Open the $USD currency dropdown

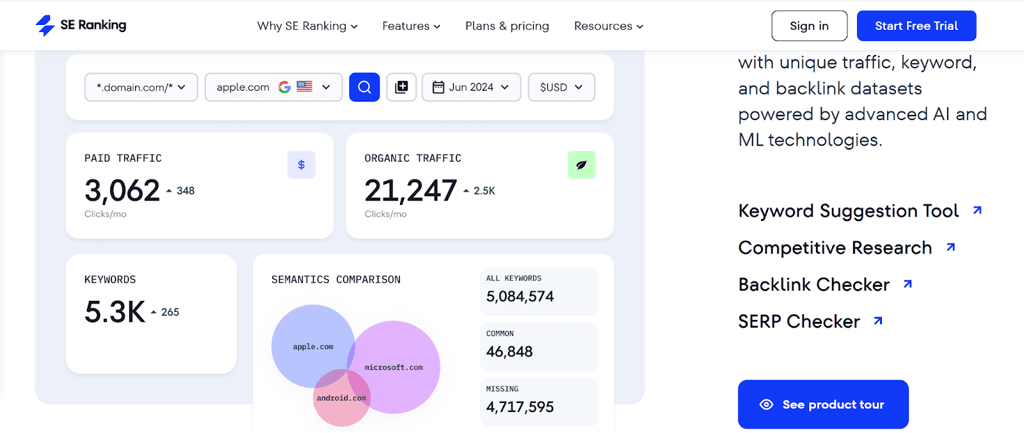pos(562,87)
